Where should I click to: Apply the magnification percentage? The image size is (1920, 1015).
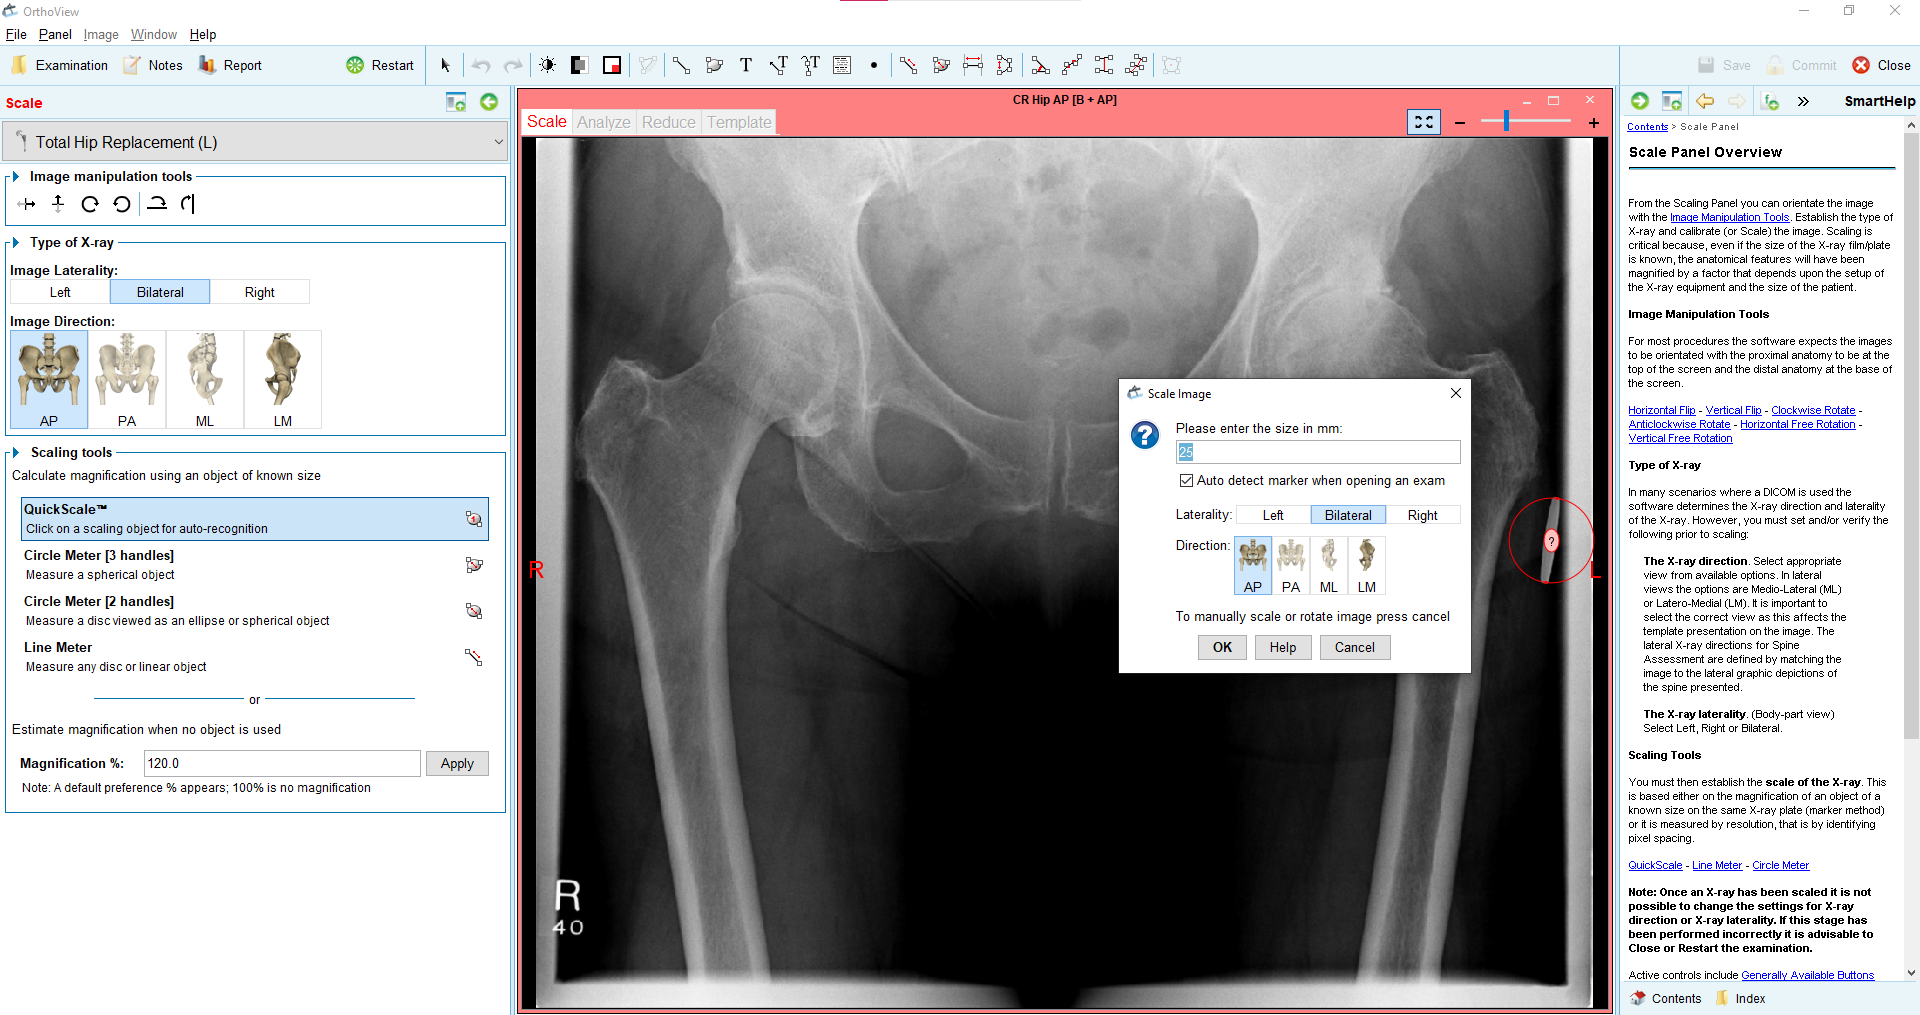tap(457, 764)
